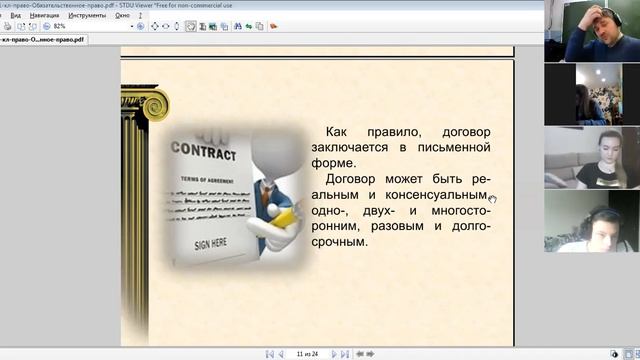Click the zoom in plus button
Image resolution: width=640 pixels, height=360 pixels.
140,27
